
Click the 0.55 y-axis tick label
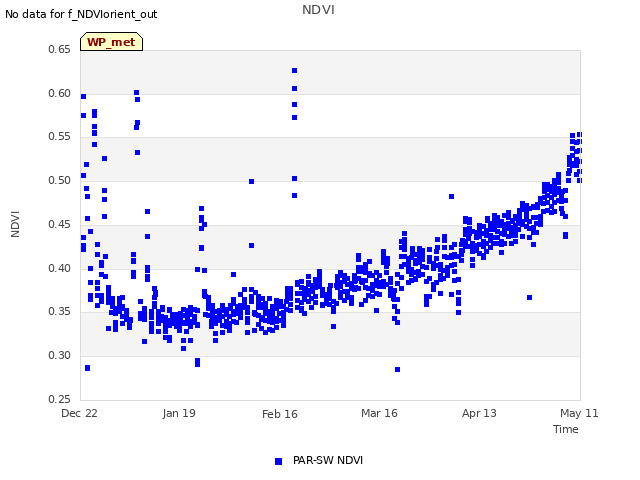click(59, 137)
